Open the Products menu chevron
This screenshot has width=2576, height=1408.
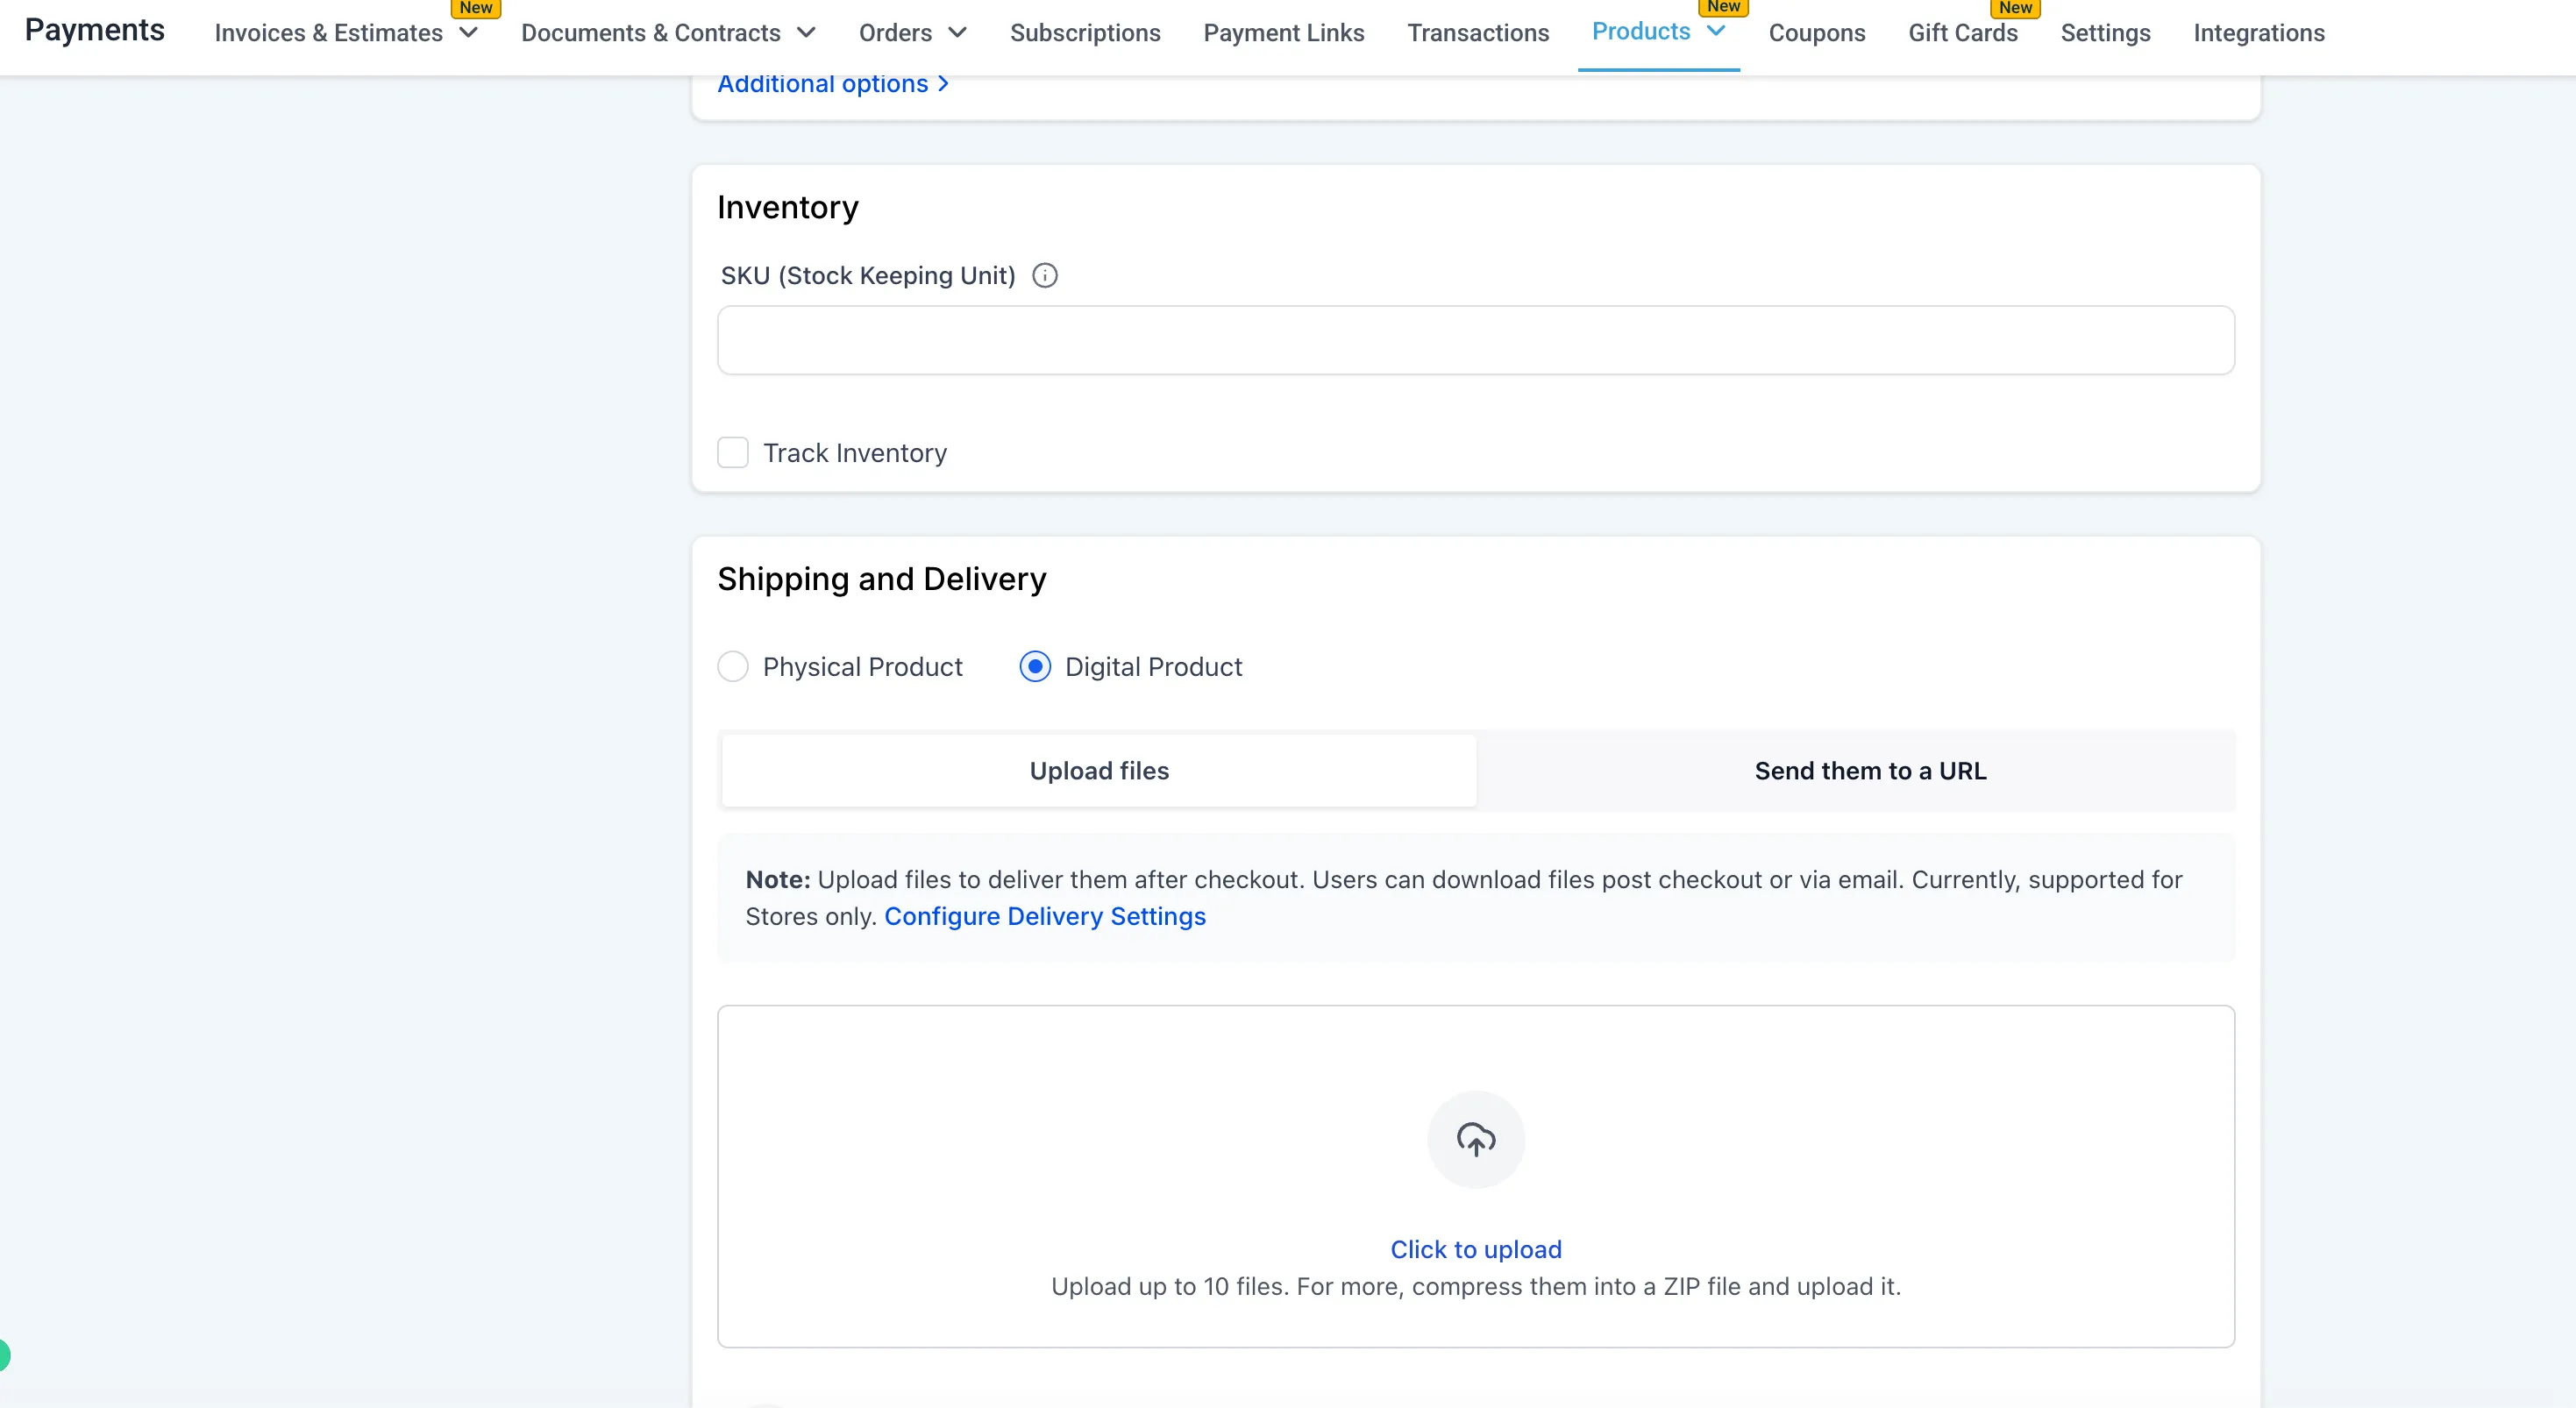[1716, 31]
